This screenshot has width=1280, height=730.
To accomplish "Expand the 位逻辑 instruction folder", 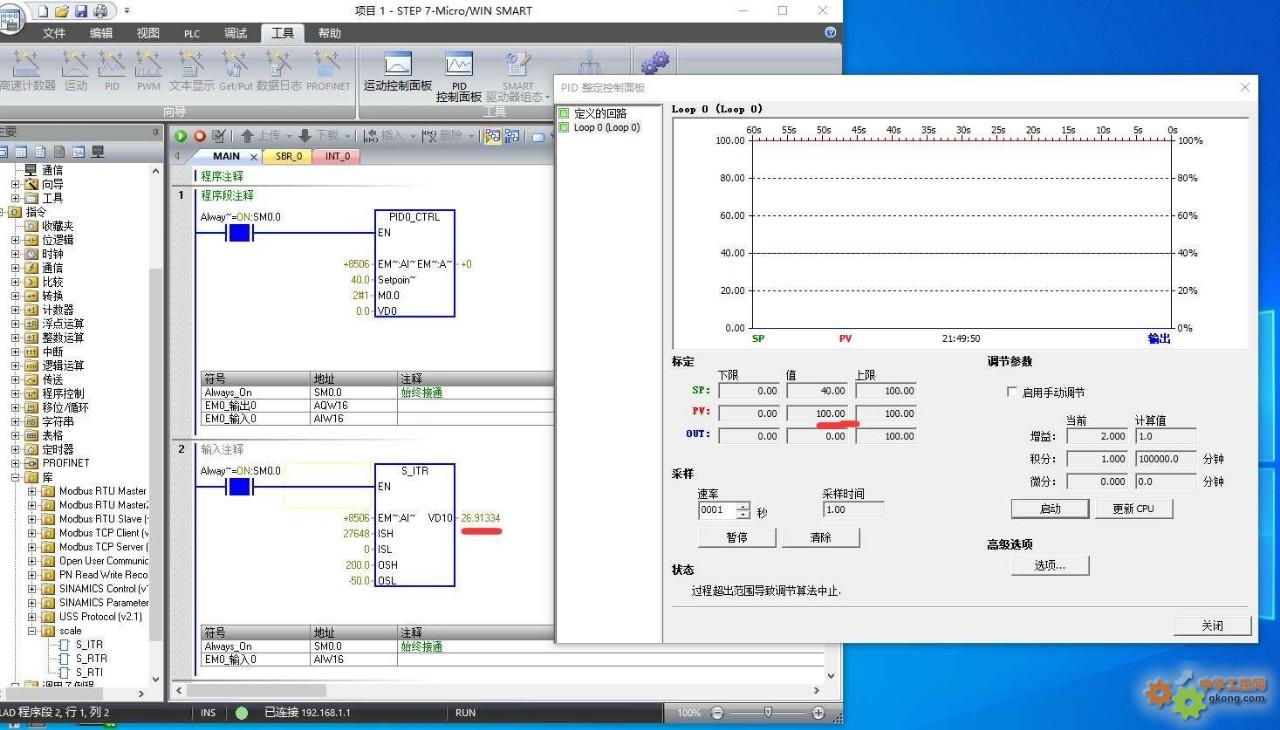I will 15,240.
